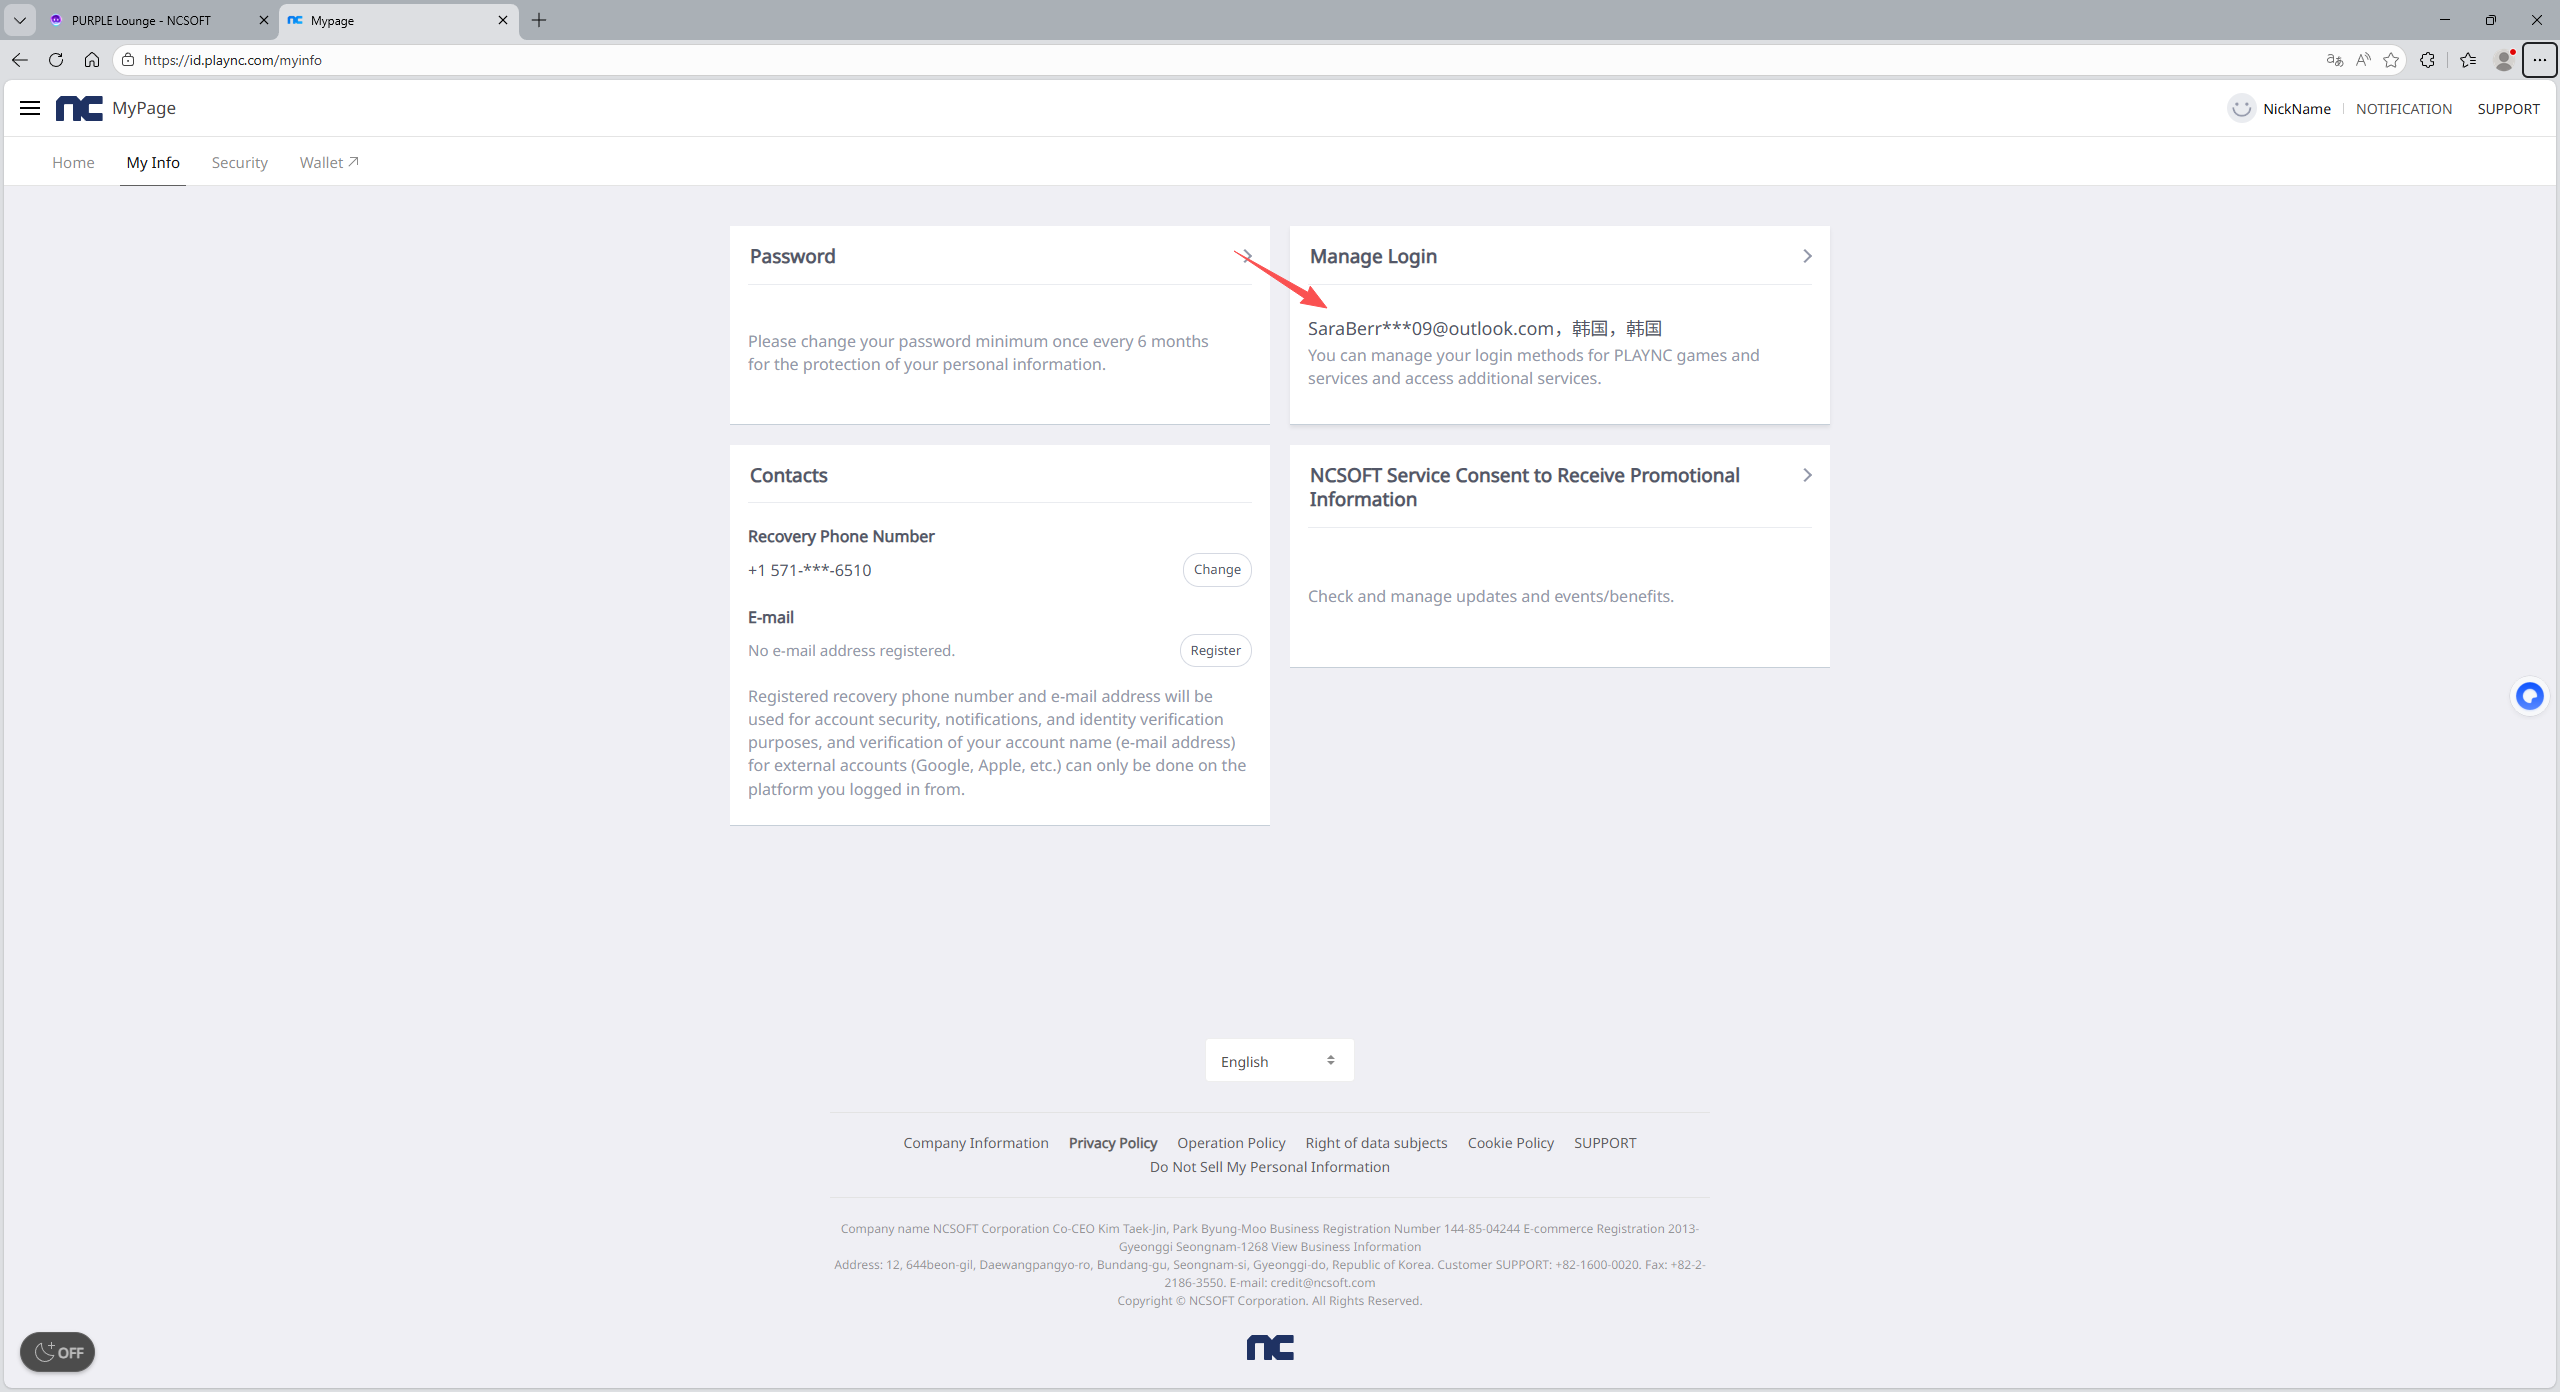Expand Promotional Information consent chevron
This screenshot has height=1392, width=2560.
[x=1806, y=475]
